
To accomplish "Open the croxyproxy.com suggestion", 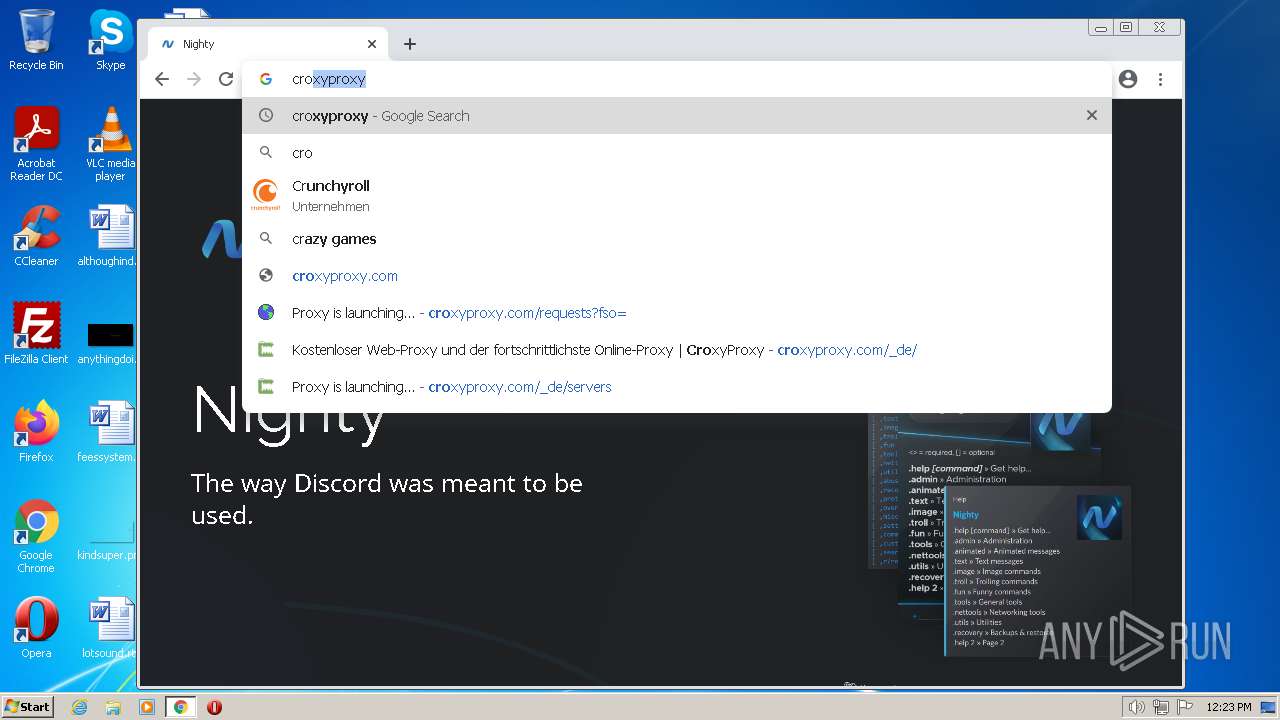I will tap(677, 276).
